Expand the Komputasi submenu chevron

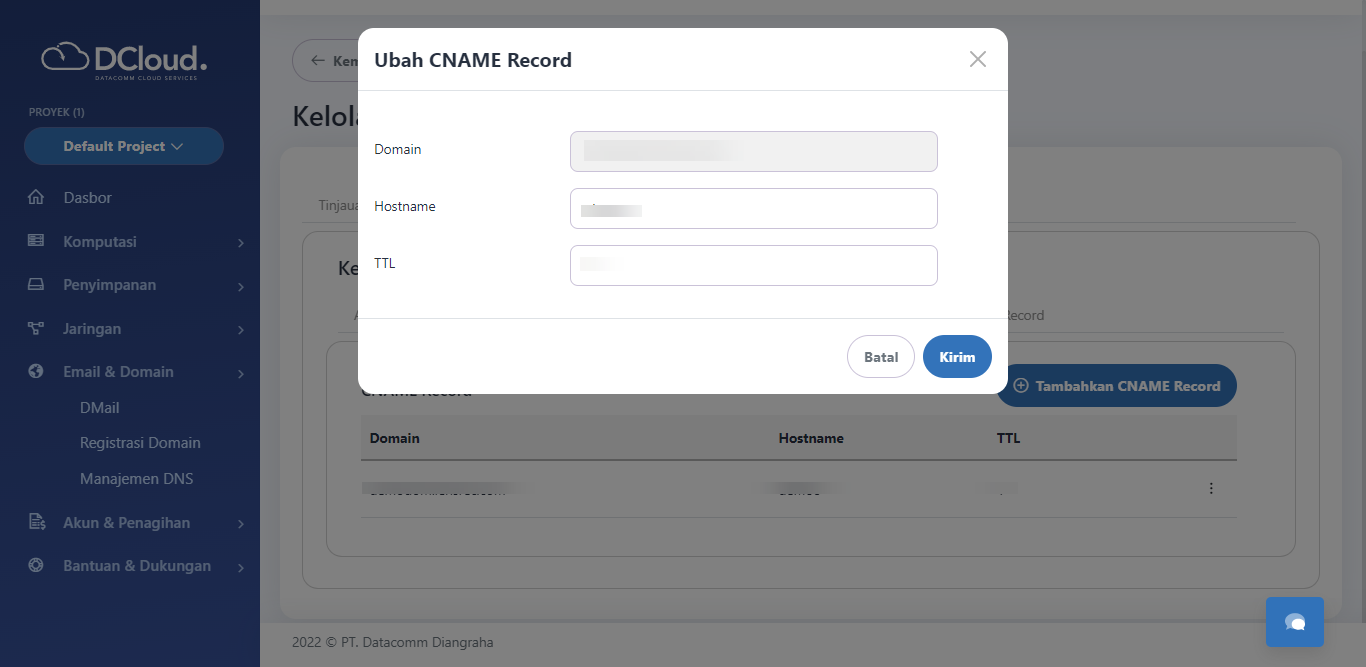pos(241,243)
